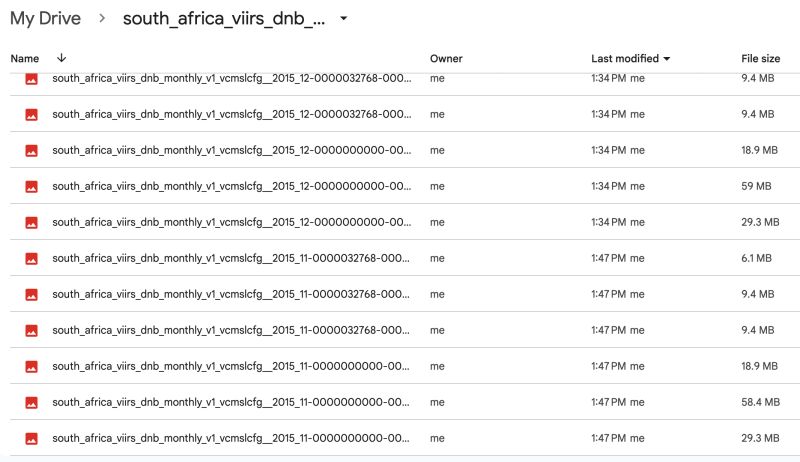Click the 18.9 MB size in the 2015_12 row
Image resolution: width=800 pixels, height=462 pixels.
759,150
